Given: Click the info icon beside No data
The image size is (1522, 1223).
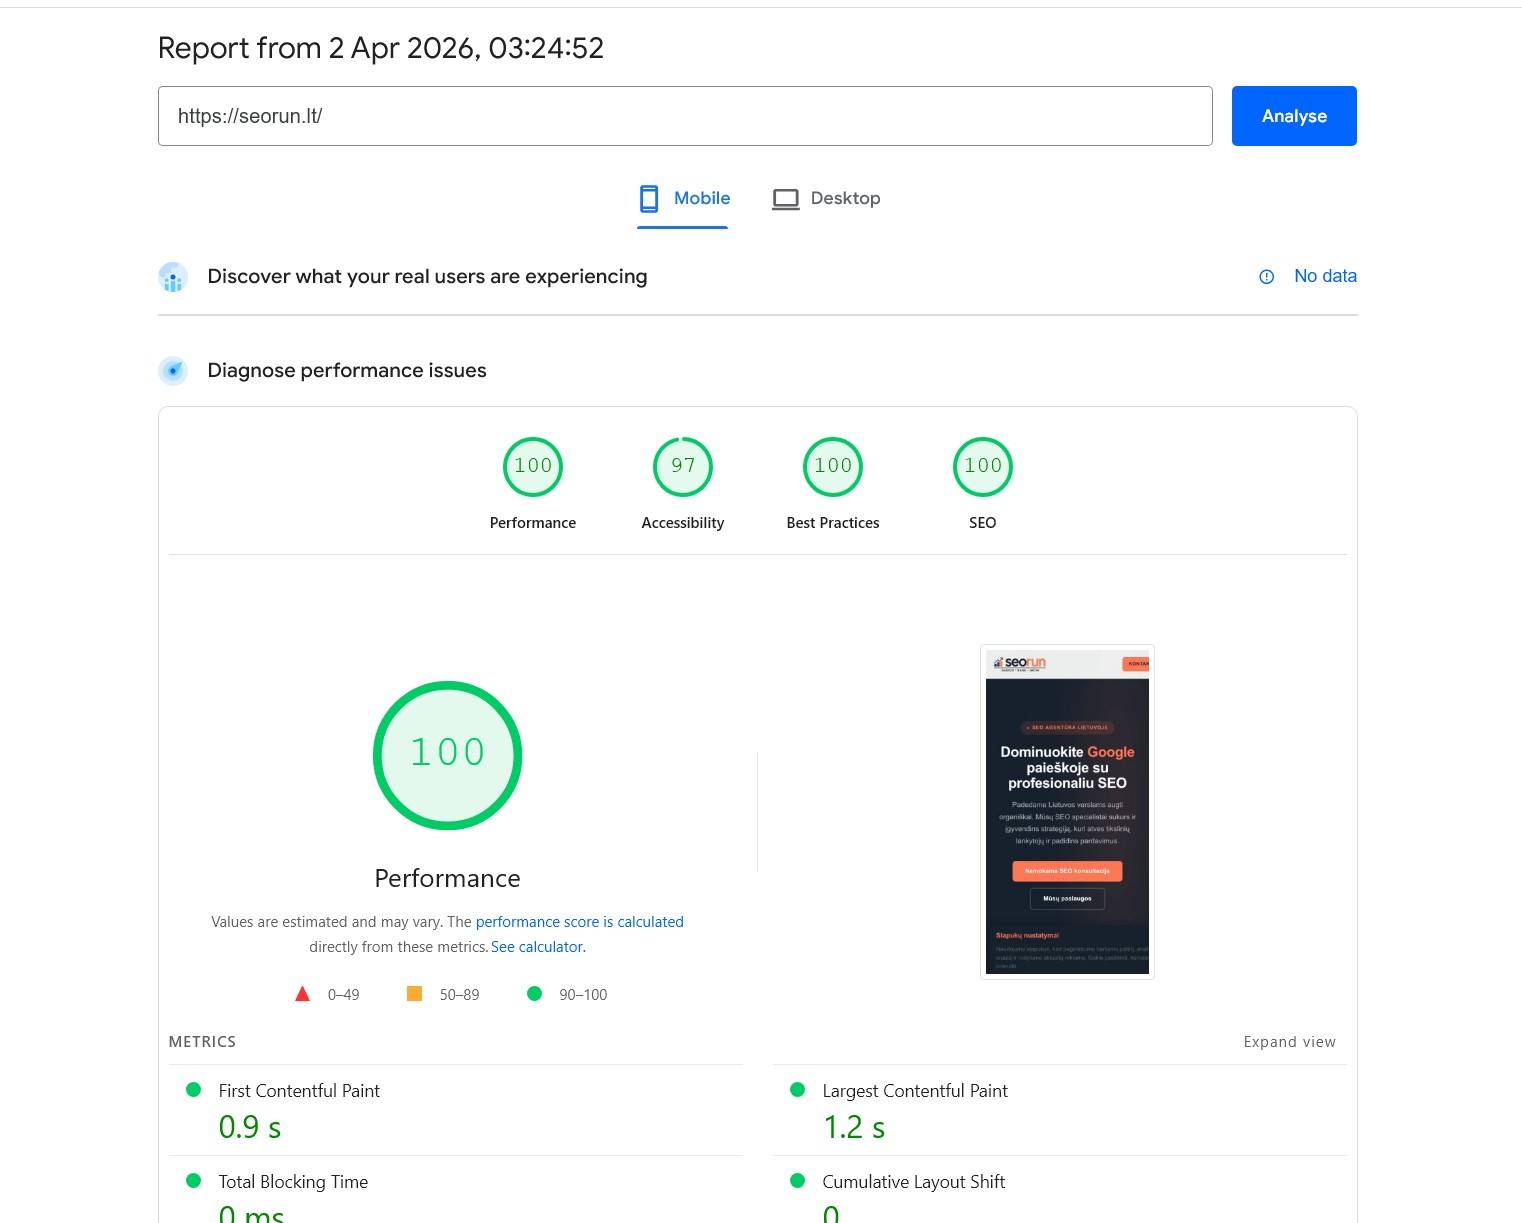Looking at the screenshot, I should pos(1266,276).
